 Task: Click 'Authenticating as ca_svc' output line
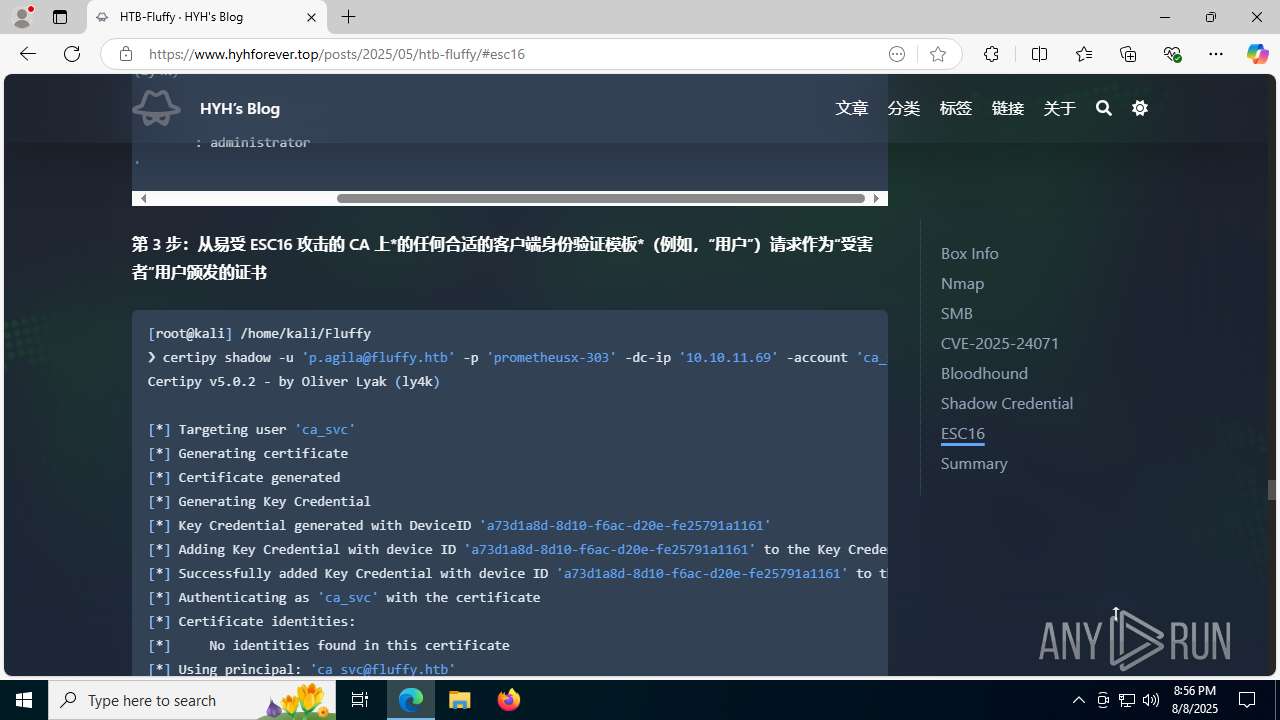(x=344, y=597)
